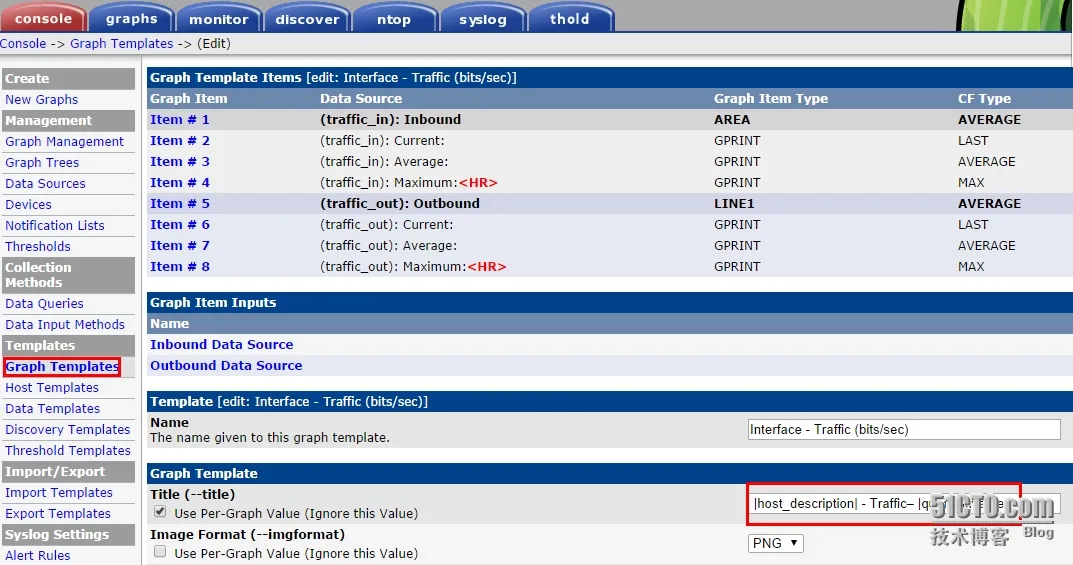Toggle Image Format Use Per-Graph Value checkbox
Screen dimensions: 1073x565
(x=160, y=551)
